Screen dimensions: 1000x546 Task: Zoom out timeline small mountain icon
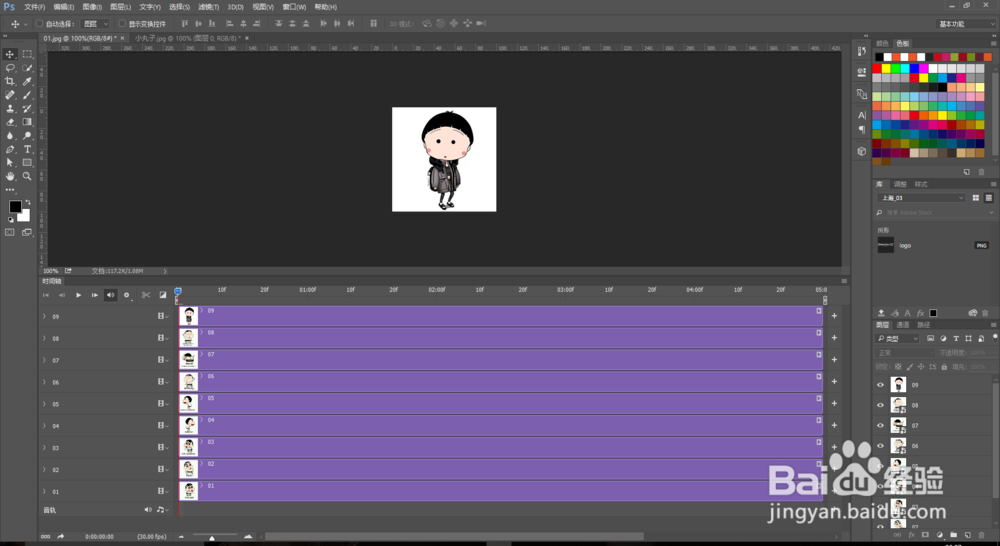tap(181, 536)
